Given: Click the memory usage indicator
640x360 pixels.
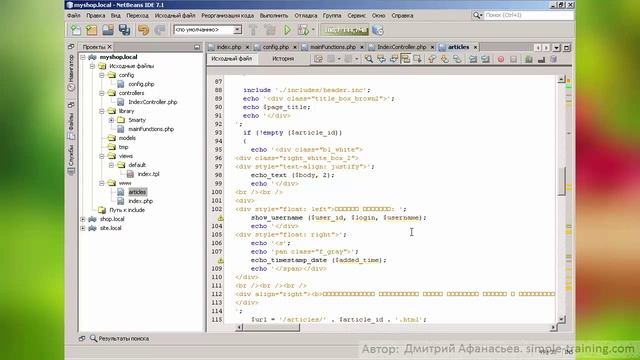Looking at the screenshot, I should pyautogui.click(x=345, y=30).
